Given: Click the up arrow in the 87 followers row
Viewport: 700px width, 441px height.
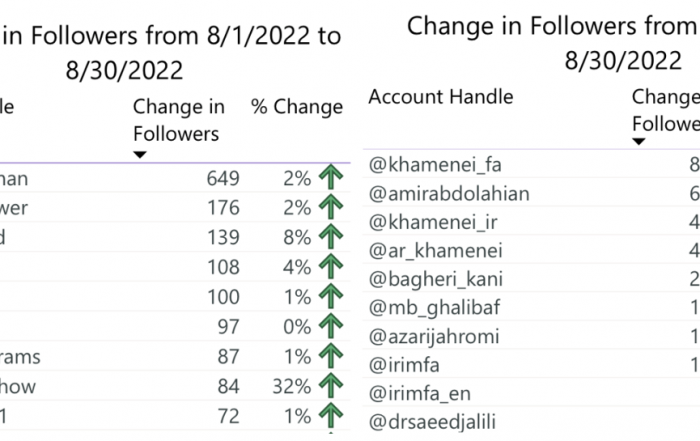Looking at the screenshot, I should (x=331, y=356).
